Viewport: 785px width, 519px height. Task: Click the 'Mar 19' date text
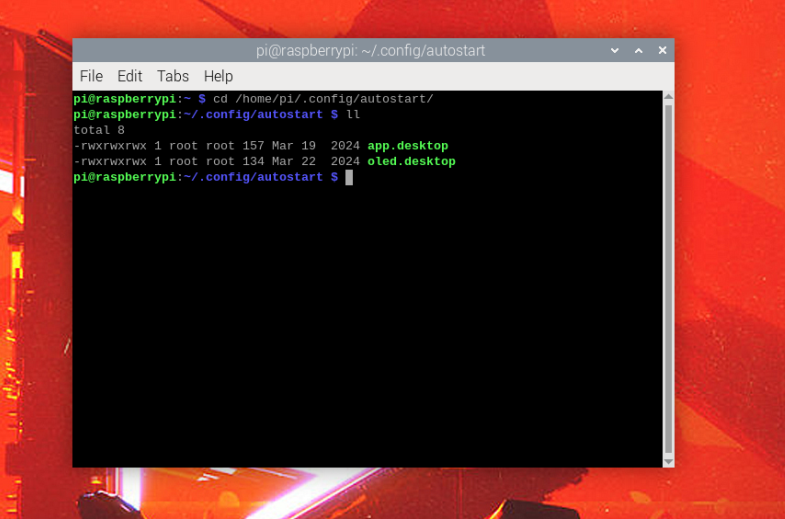click(294, 146)
